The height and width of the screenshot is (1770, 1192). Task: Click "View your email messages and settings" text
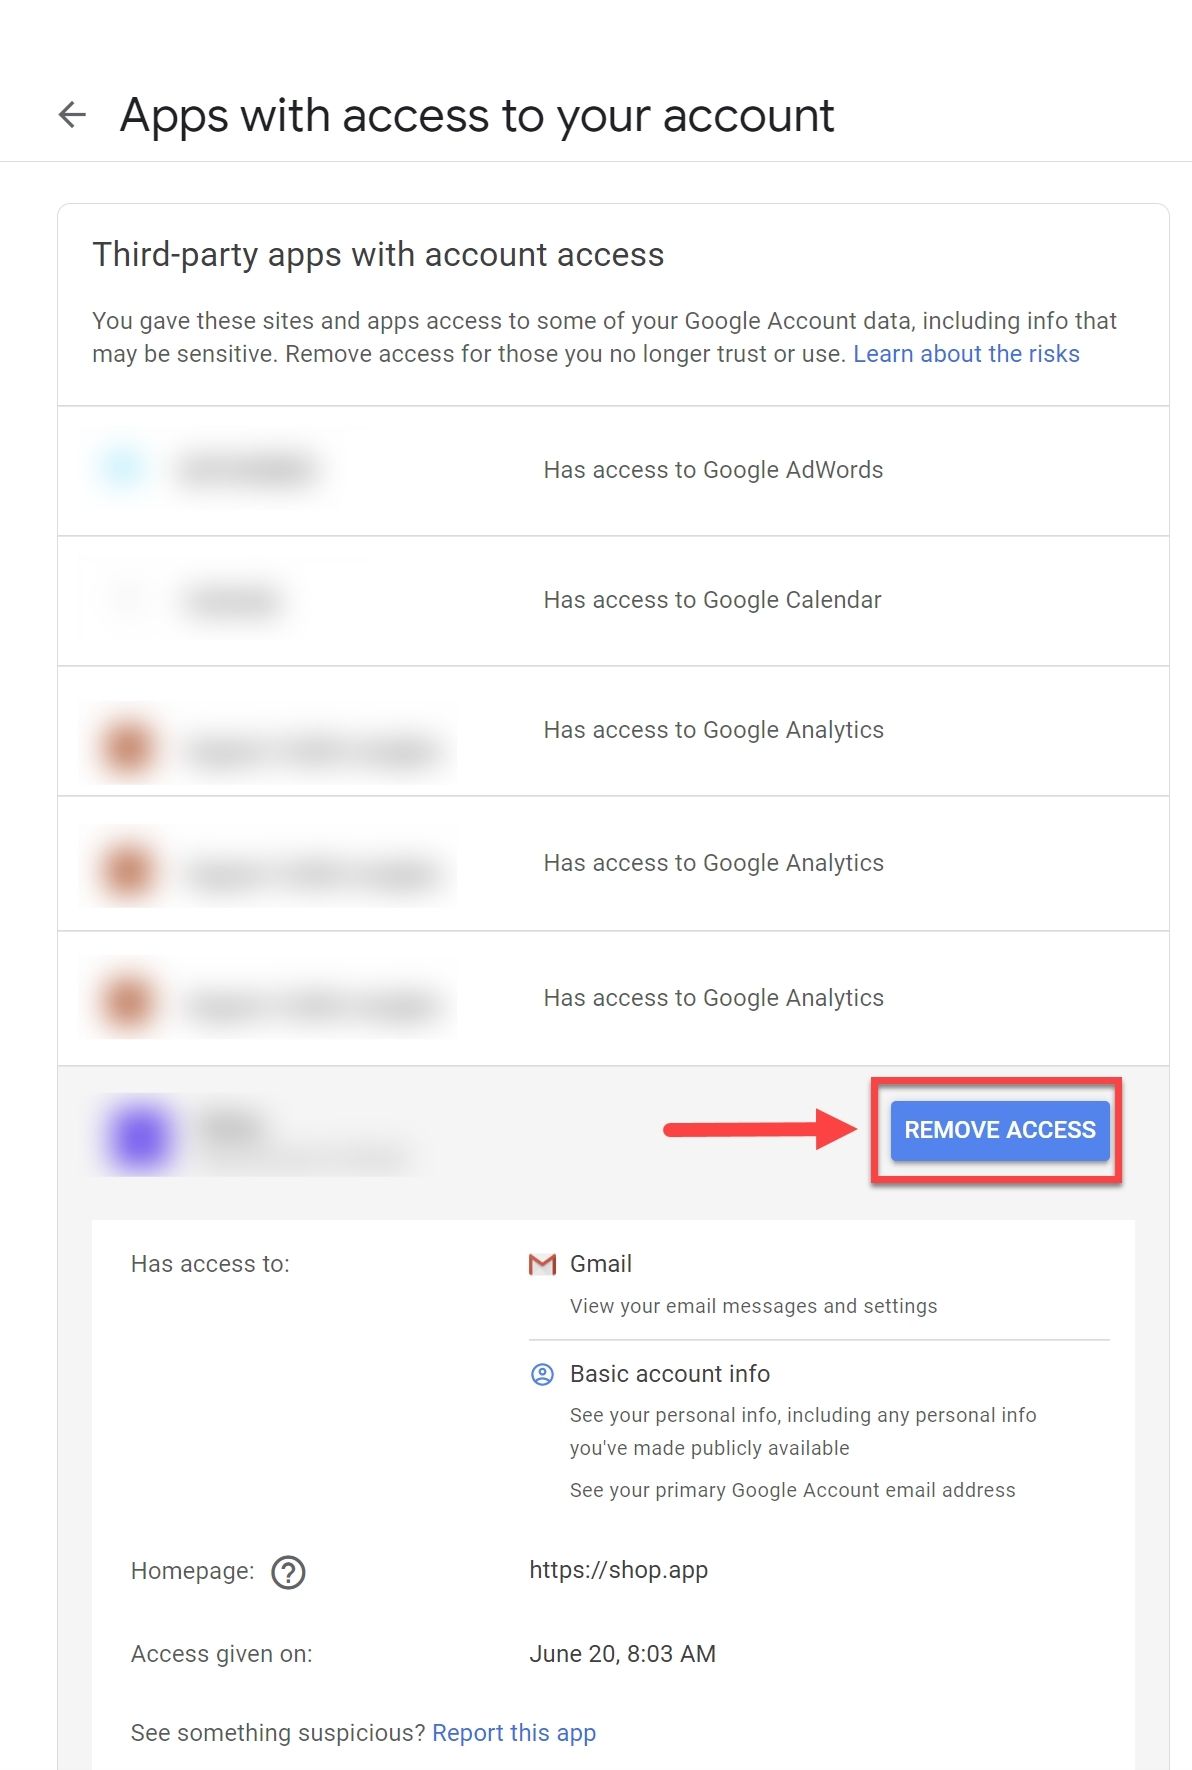tap(753, 1306)
